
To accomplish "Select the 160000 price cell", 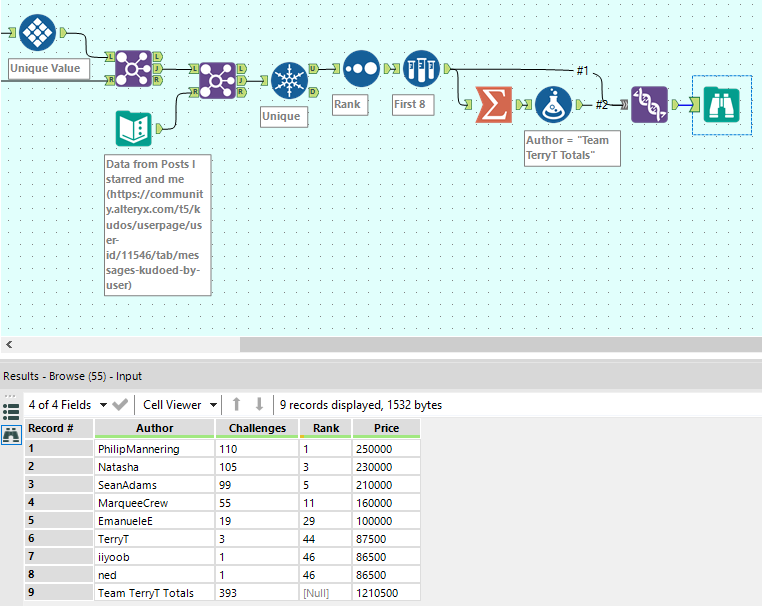I will click(386, 503).
